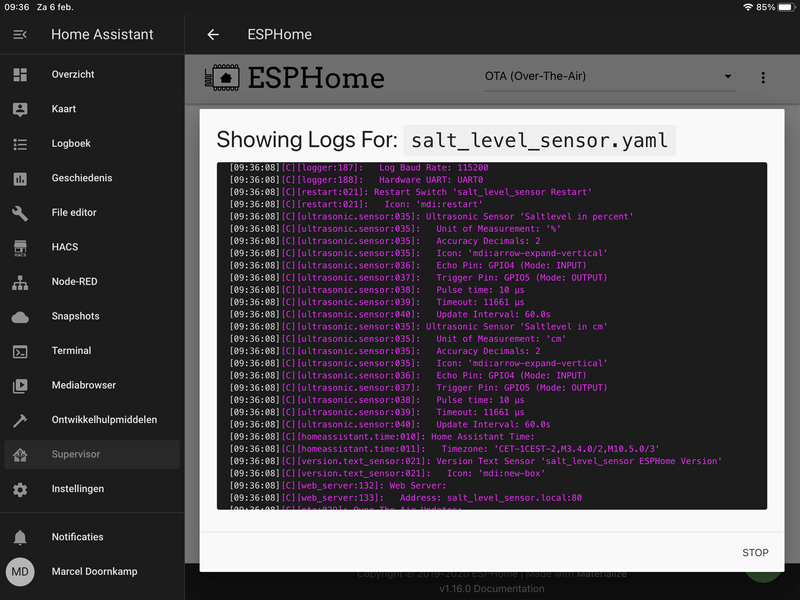Click the back arrow next to ESPHome

pyautogui.click(x=213, y=35)
